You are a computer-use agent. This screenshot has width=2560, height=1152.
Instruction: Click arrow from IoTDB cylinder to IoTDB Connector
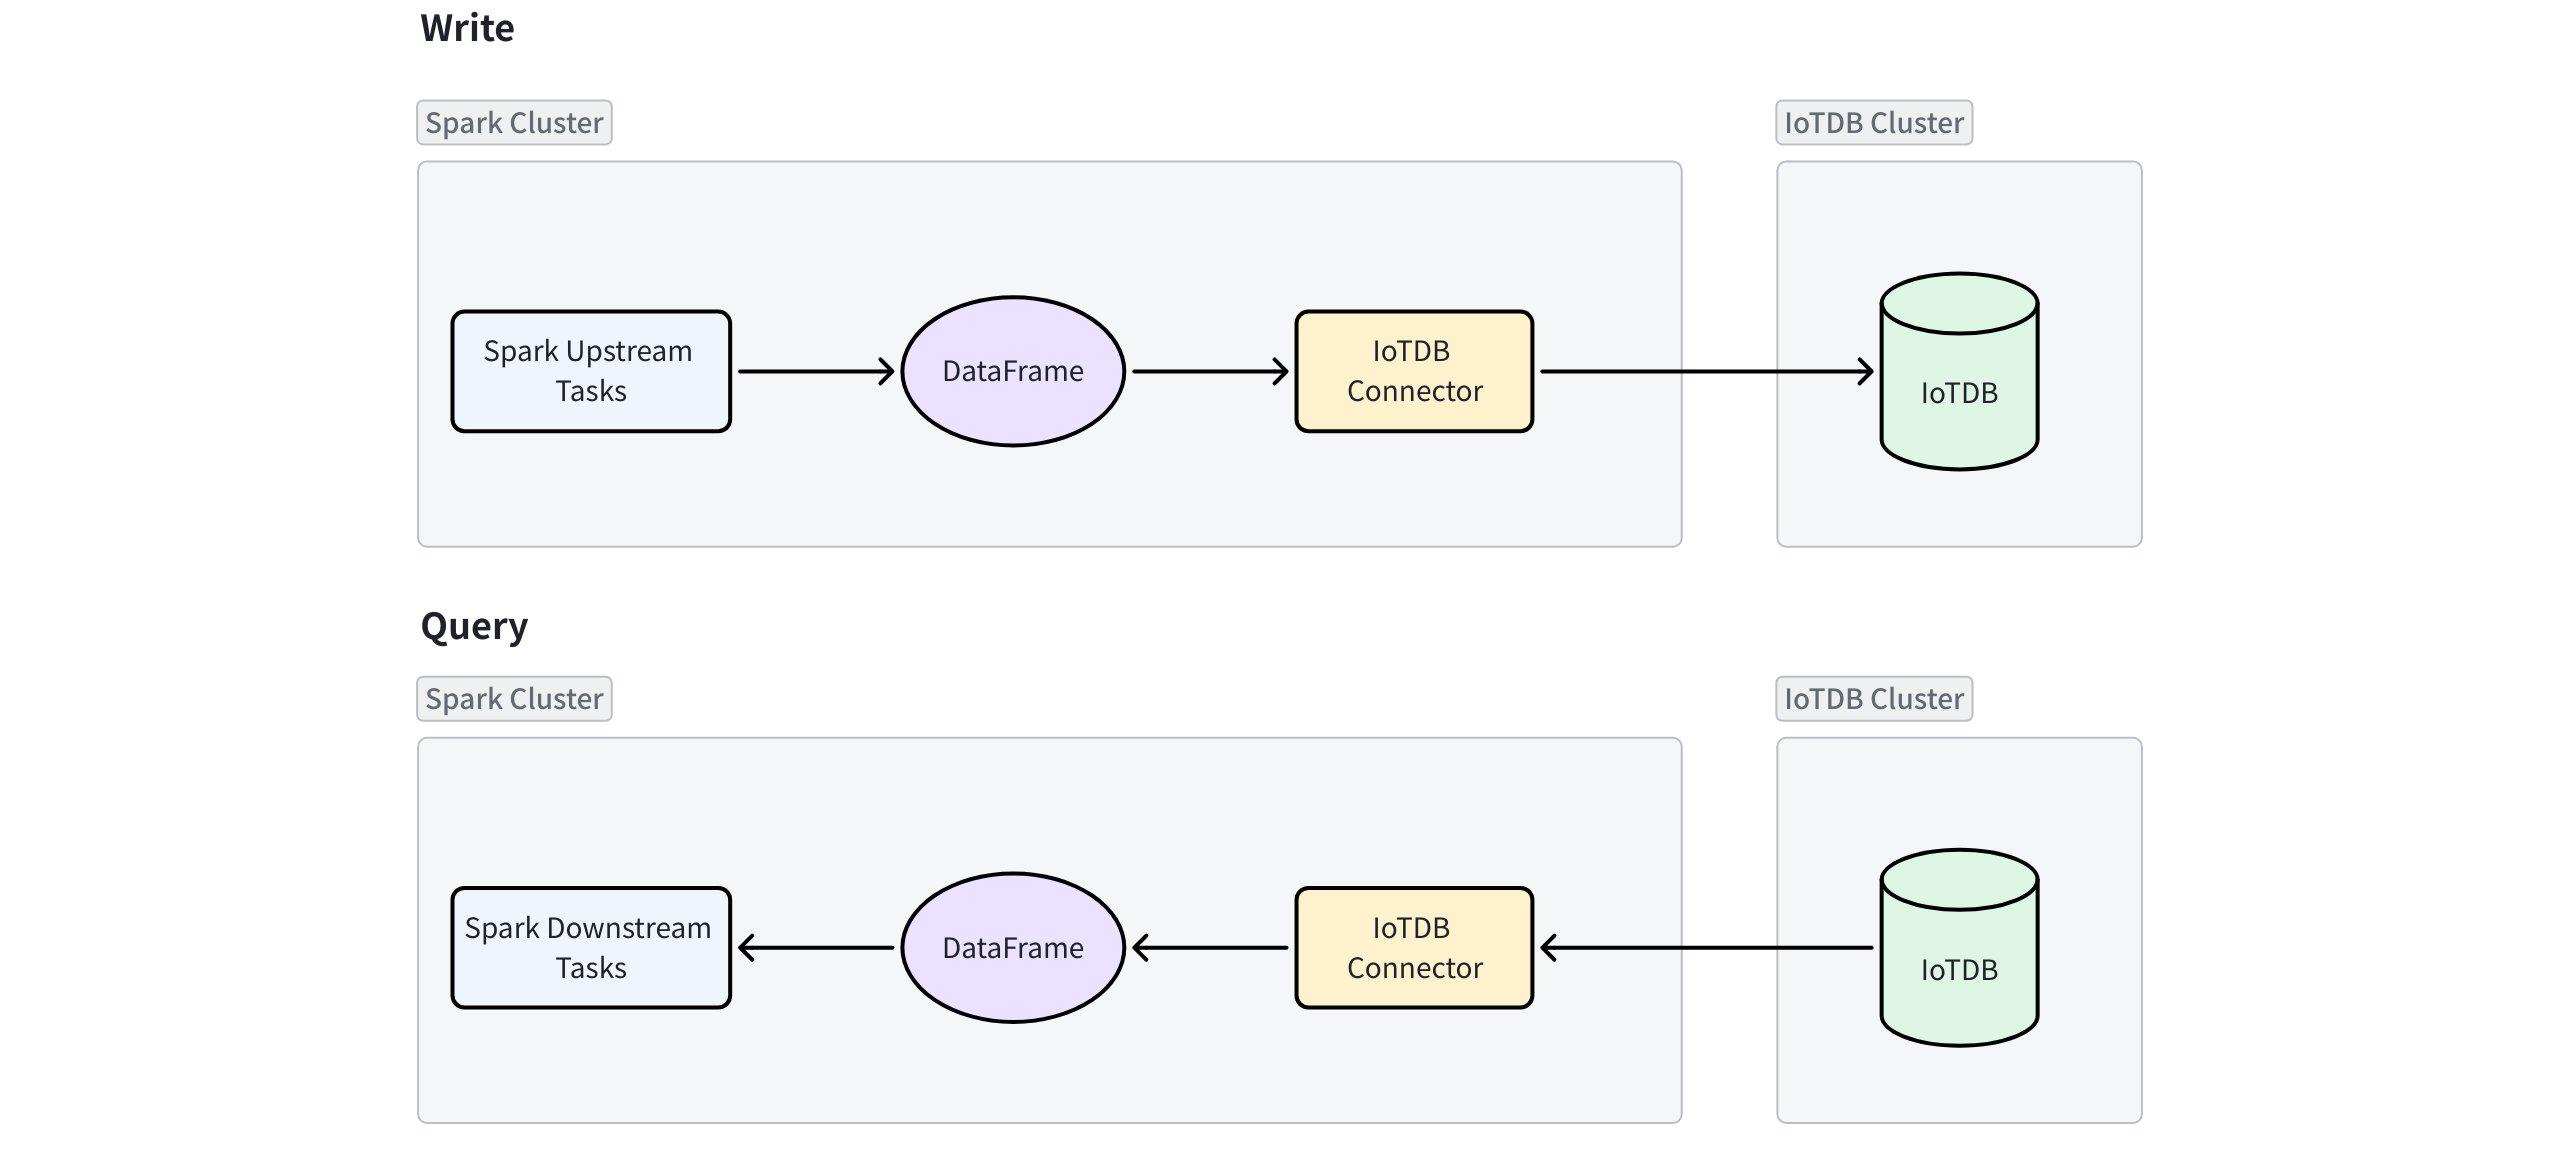pyautogui.click(x=1706, y=948)
